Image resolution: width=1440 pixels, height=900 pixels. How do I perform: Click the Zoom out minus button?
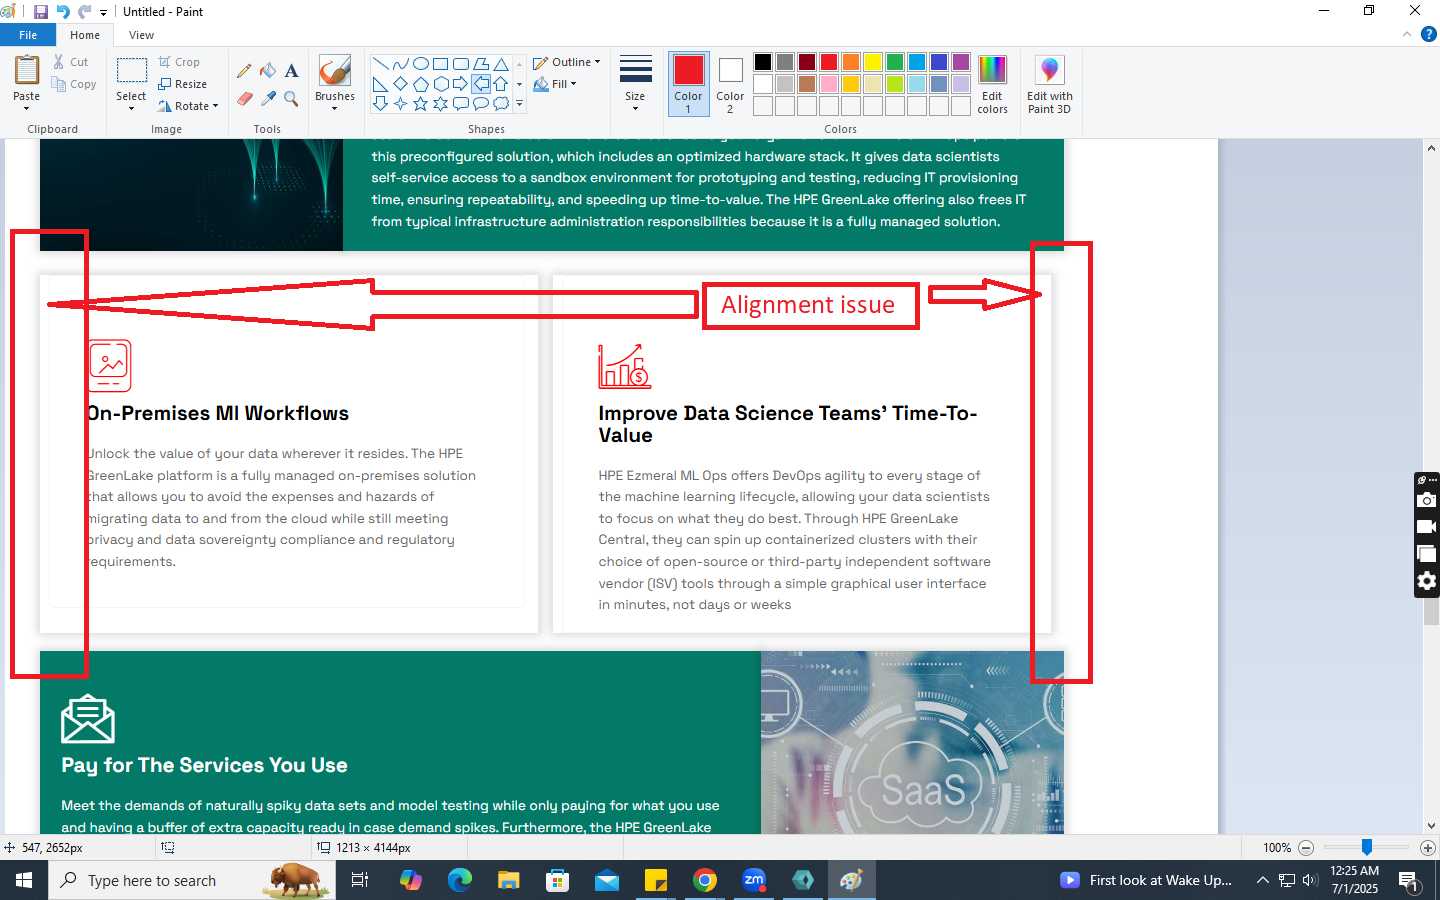[1306, 848]
